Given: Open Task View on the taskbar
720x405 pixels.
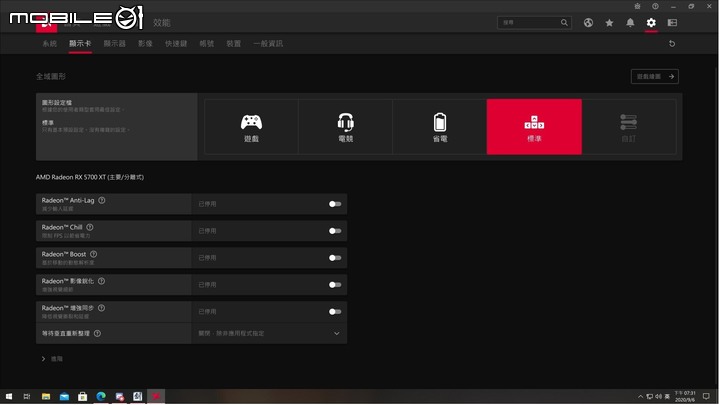Looking at the screenshot, I should pos(27,396).
